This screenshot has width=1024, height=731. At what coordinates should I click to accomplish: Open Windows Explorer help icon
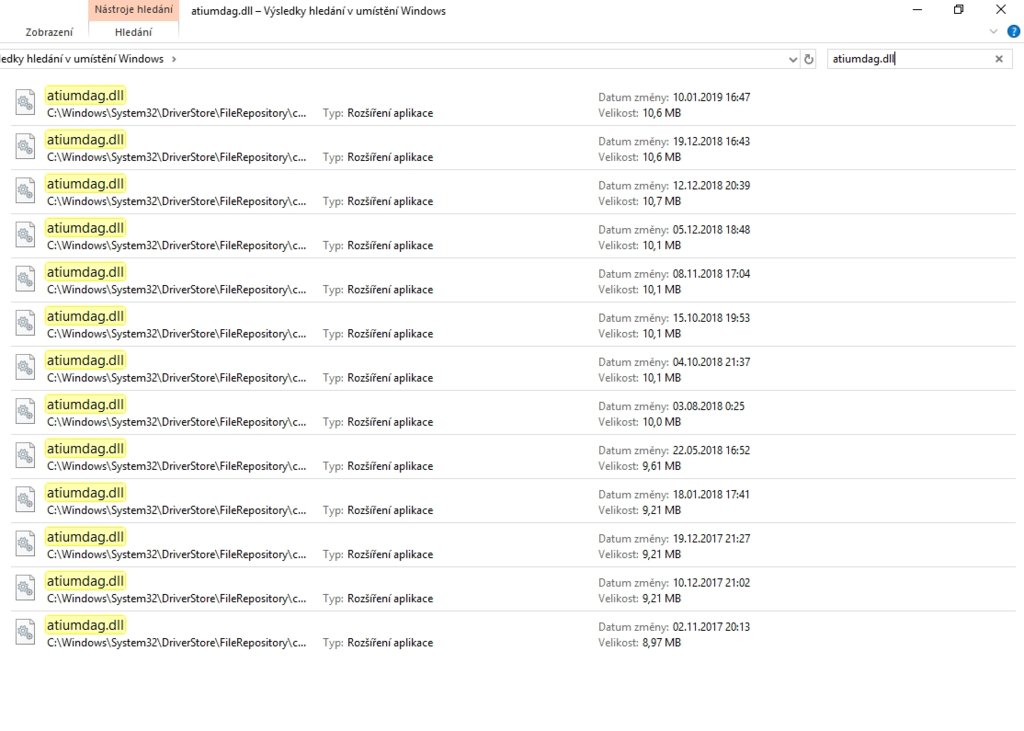click(1013, 32)
